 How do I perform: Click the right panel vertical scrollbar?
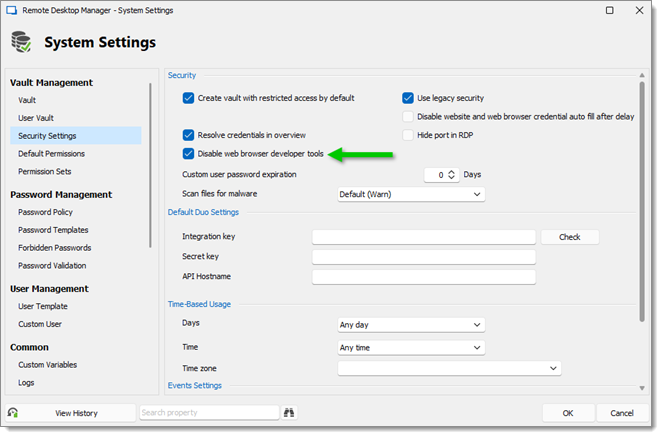[x=642, y=202]
